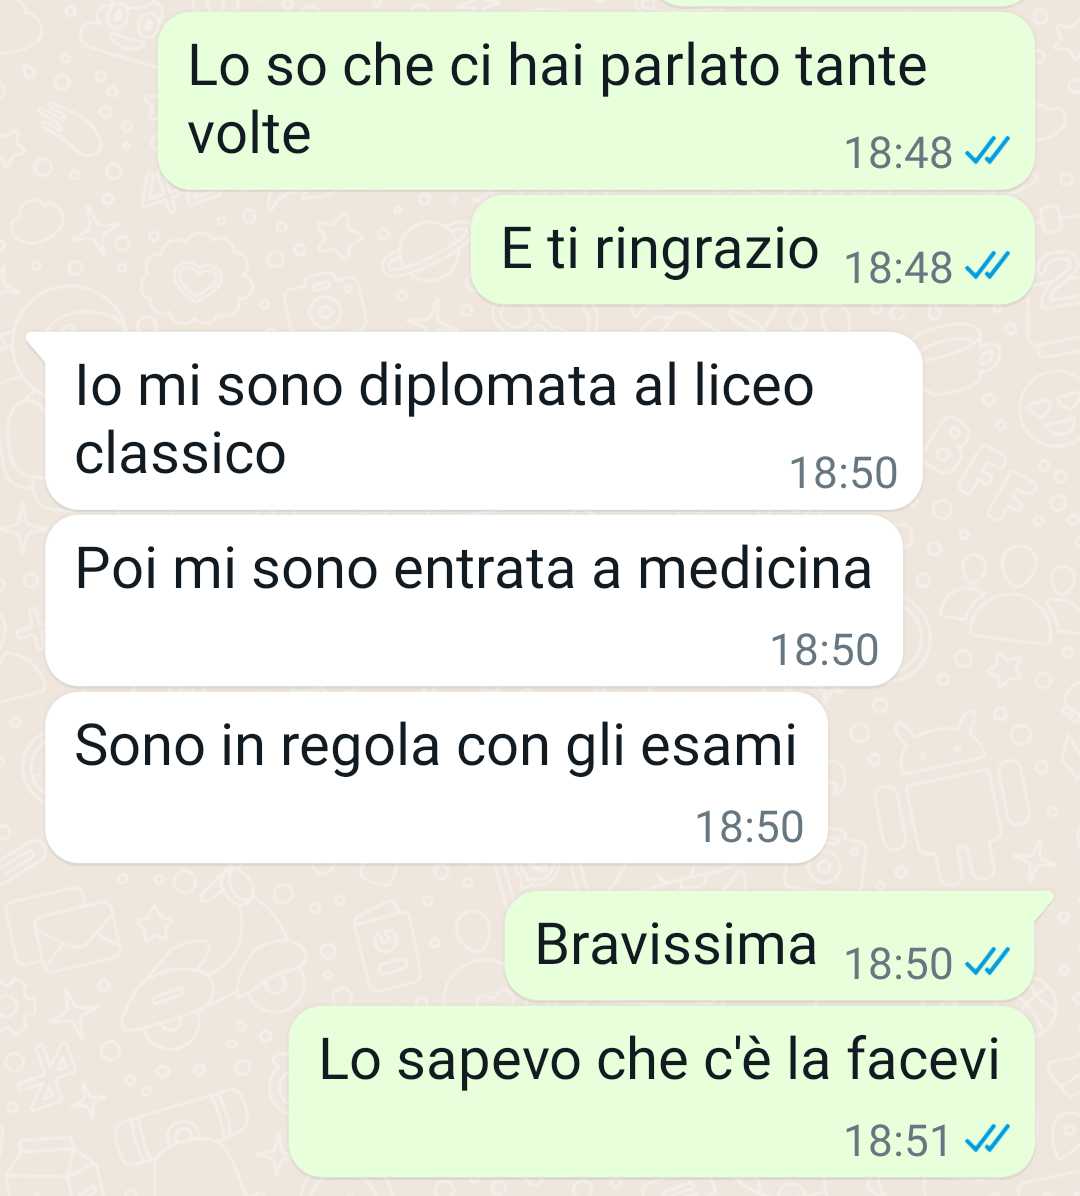This screenshot has height=1196, width=1080.
Task: Tap the blue double-check beside "E ti ringrazio"
Action: click(x=987, y=266)
